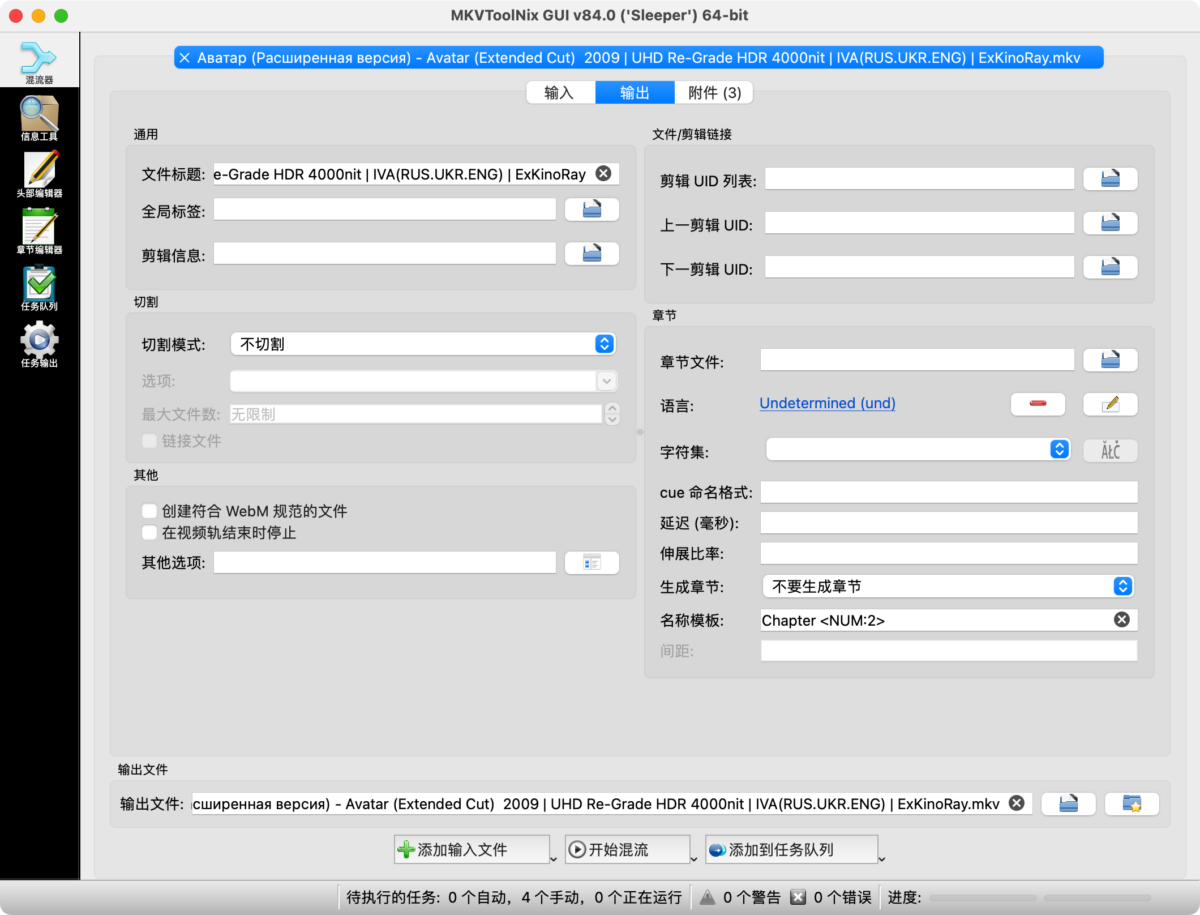
Task: Edit the chapter language with pencil icon
Action: (1110, 404)
